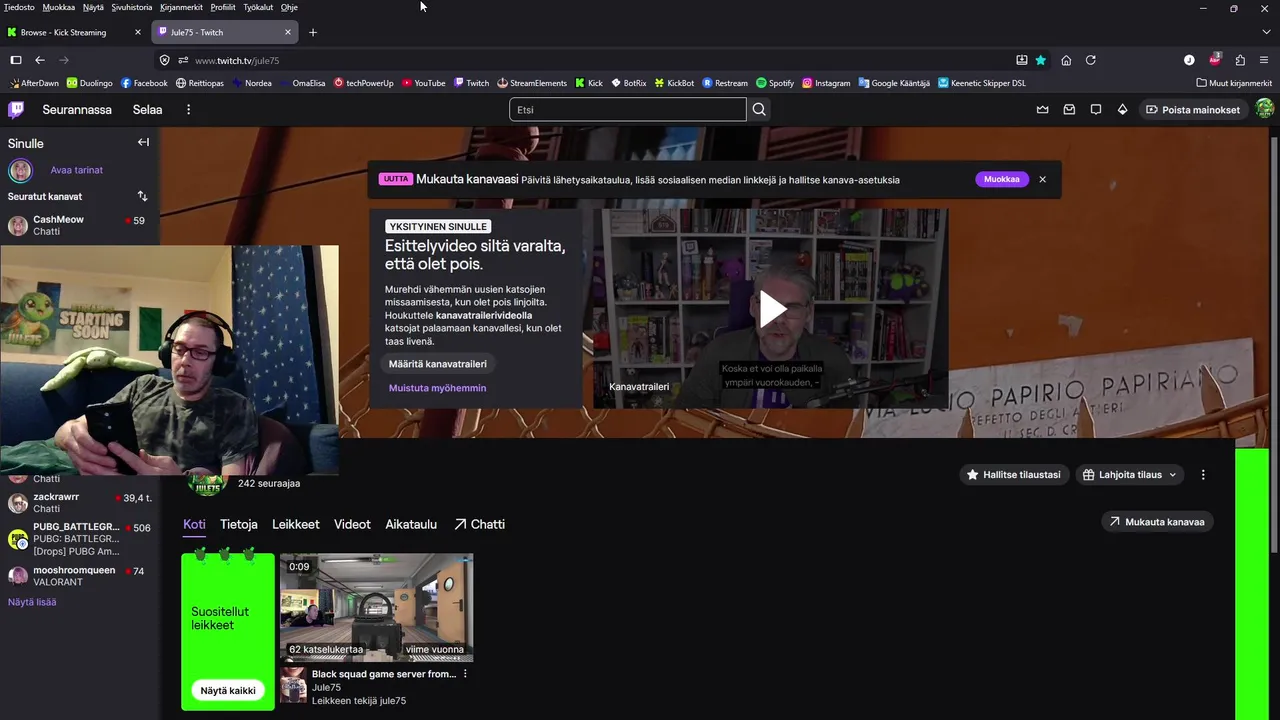Close the Jule75 - Twitch tab
Screen dimensions: 1280x720
(x=288, y=32)
